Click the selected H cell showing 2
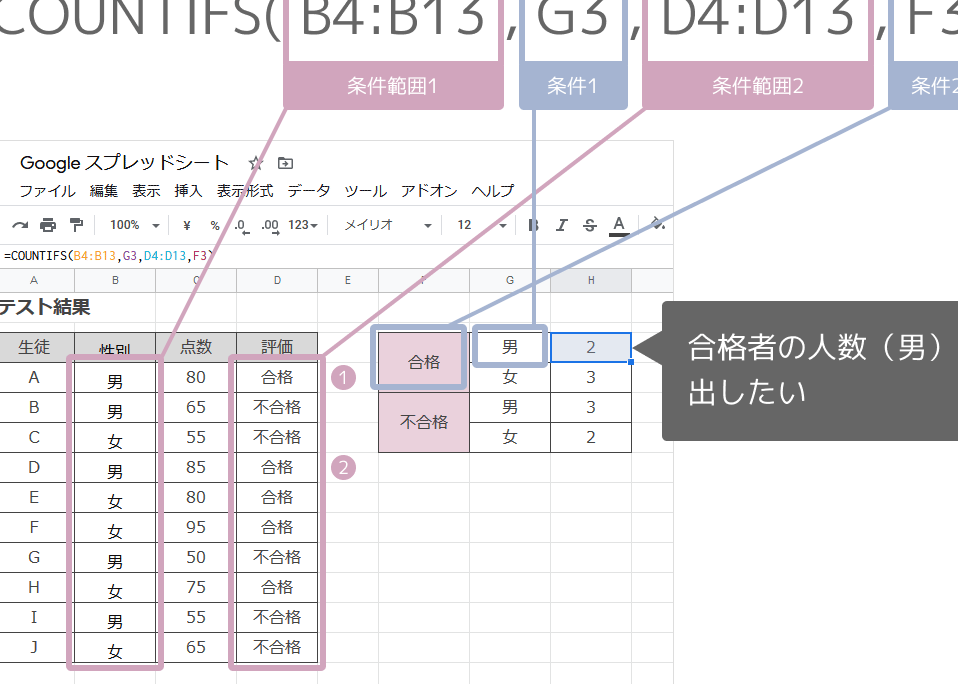Image resolution: width=958 pixels, height=684 pixels. tap(591, 347)
